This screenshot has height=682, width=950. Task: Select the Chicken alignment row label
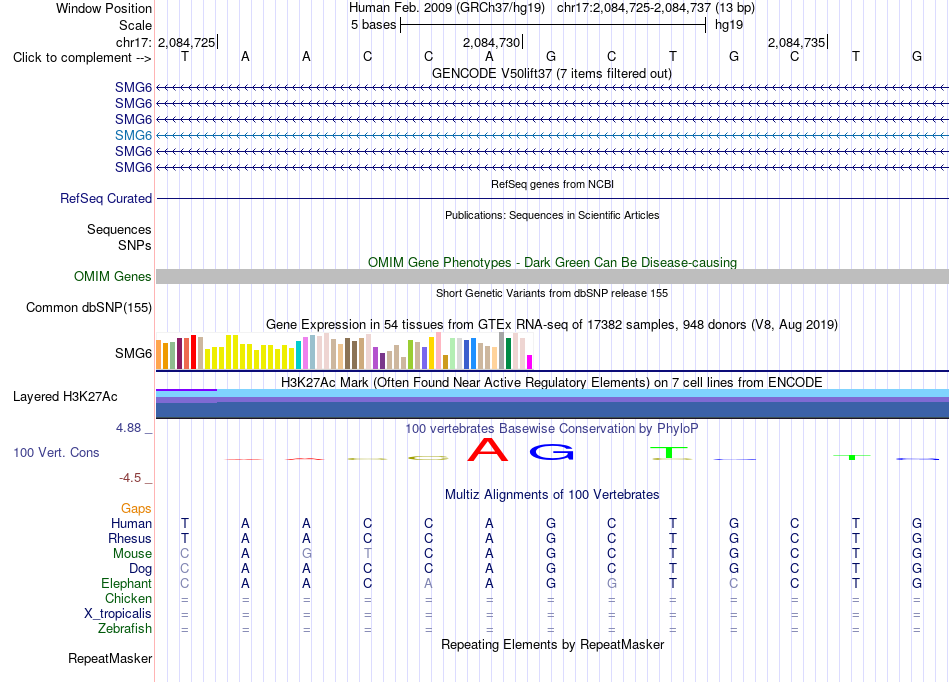(x=128, y=598)
